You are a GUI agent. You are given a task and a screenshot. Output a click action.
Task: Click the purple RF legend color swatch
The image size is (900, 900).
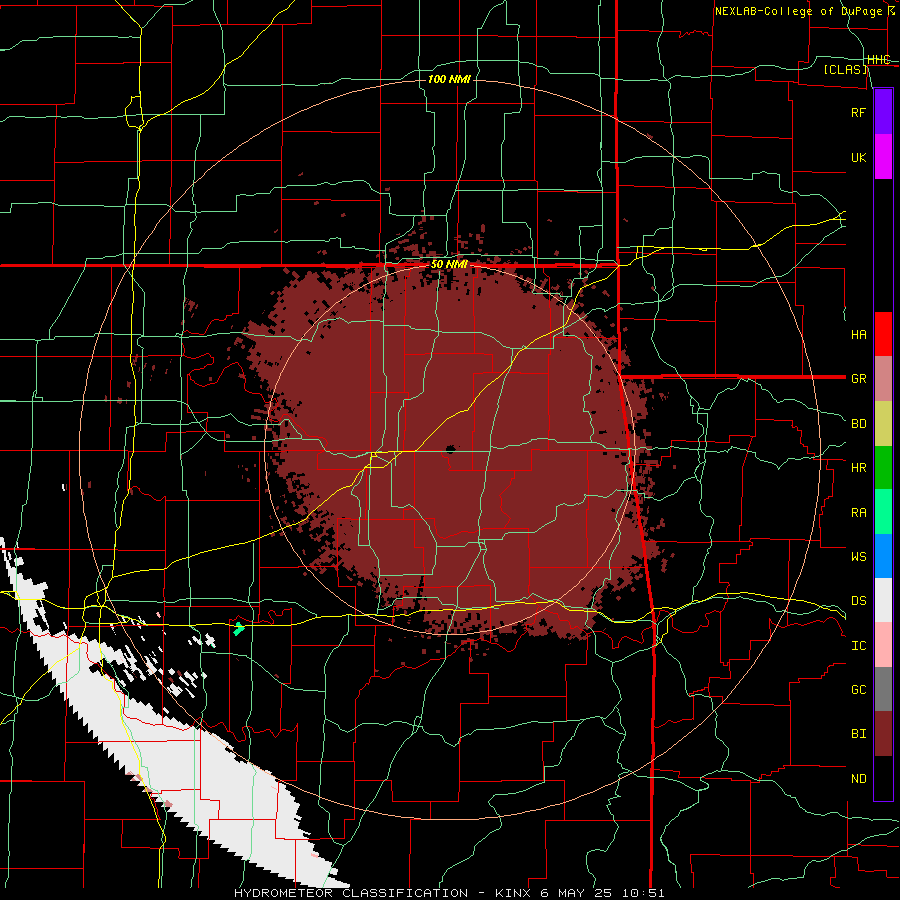[x=883, y=112]
